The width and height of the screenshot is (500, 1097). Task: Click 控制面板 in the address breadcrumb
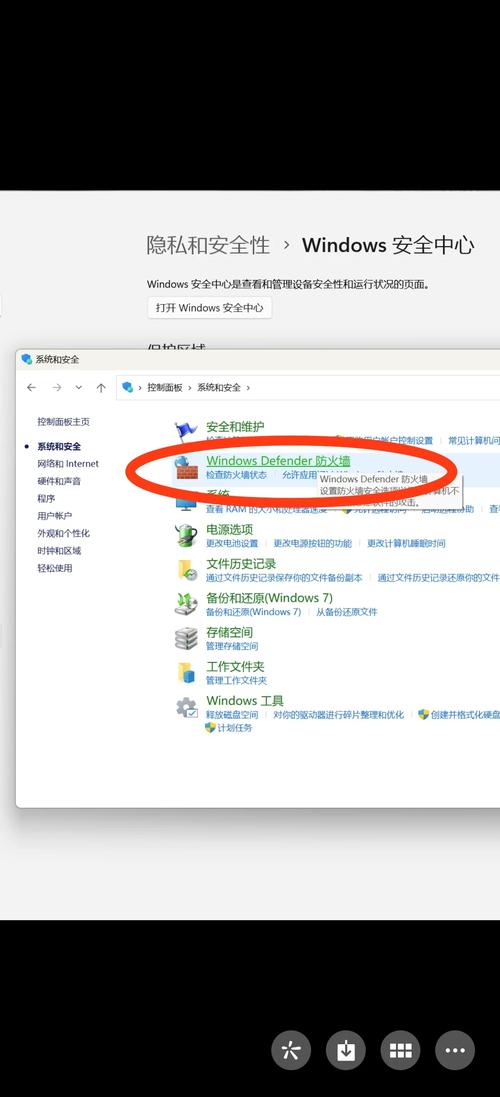pyautogui.click(x=164, y=387)
